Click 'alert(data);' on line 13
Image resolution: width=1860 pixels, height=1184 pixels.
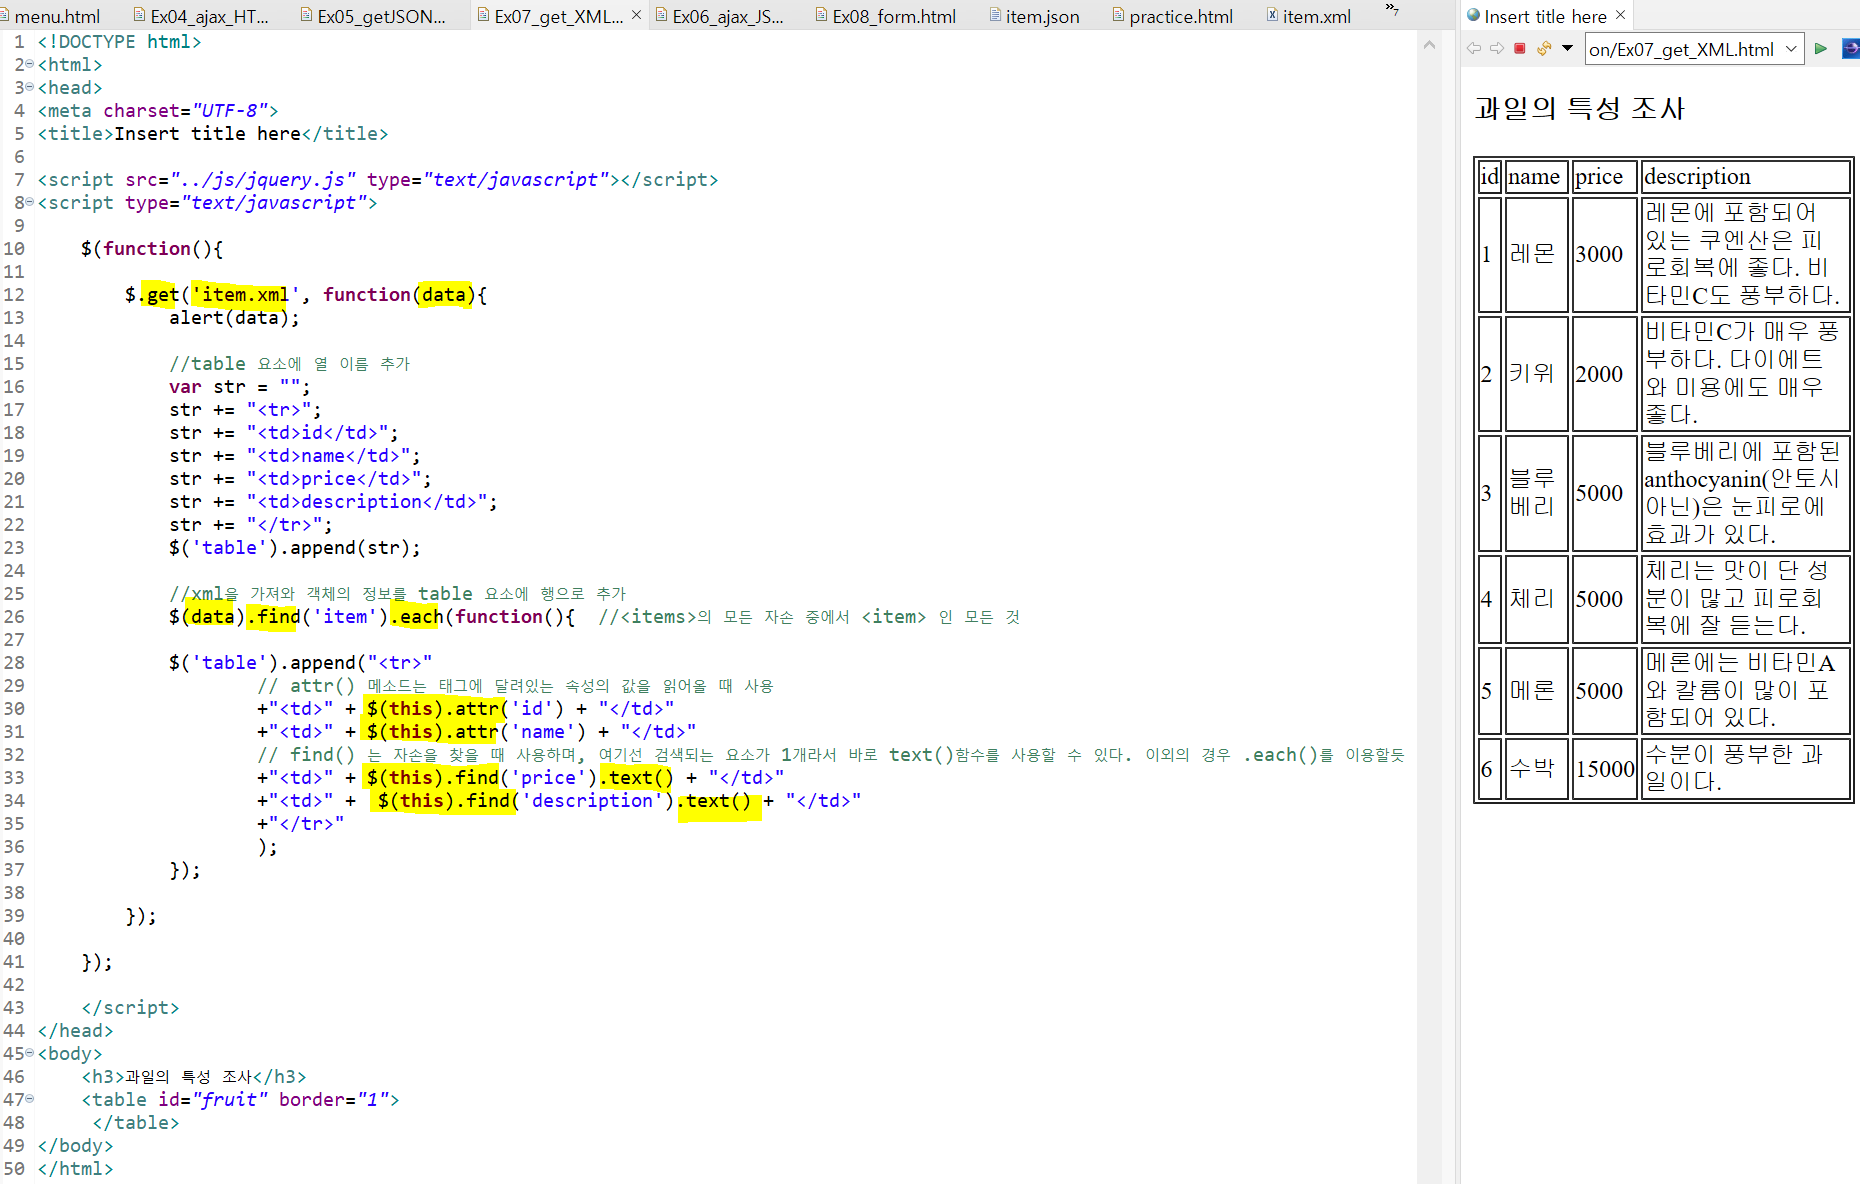[x=234, y=318]
